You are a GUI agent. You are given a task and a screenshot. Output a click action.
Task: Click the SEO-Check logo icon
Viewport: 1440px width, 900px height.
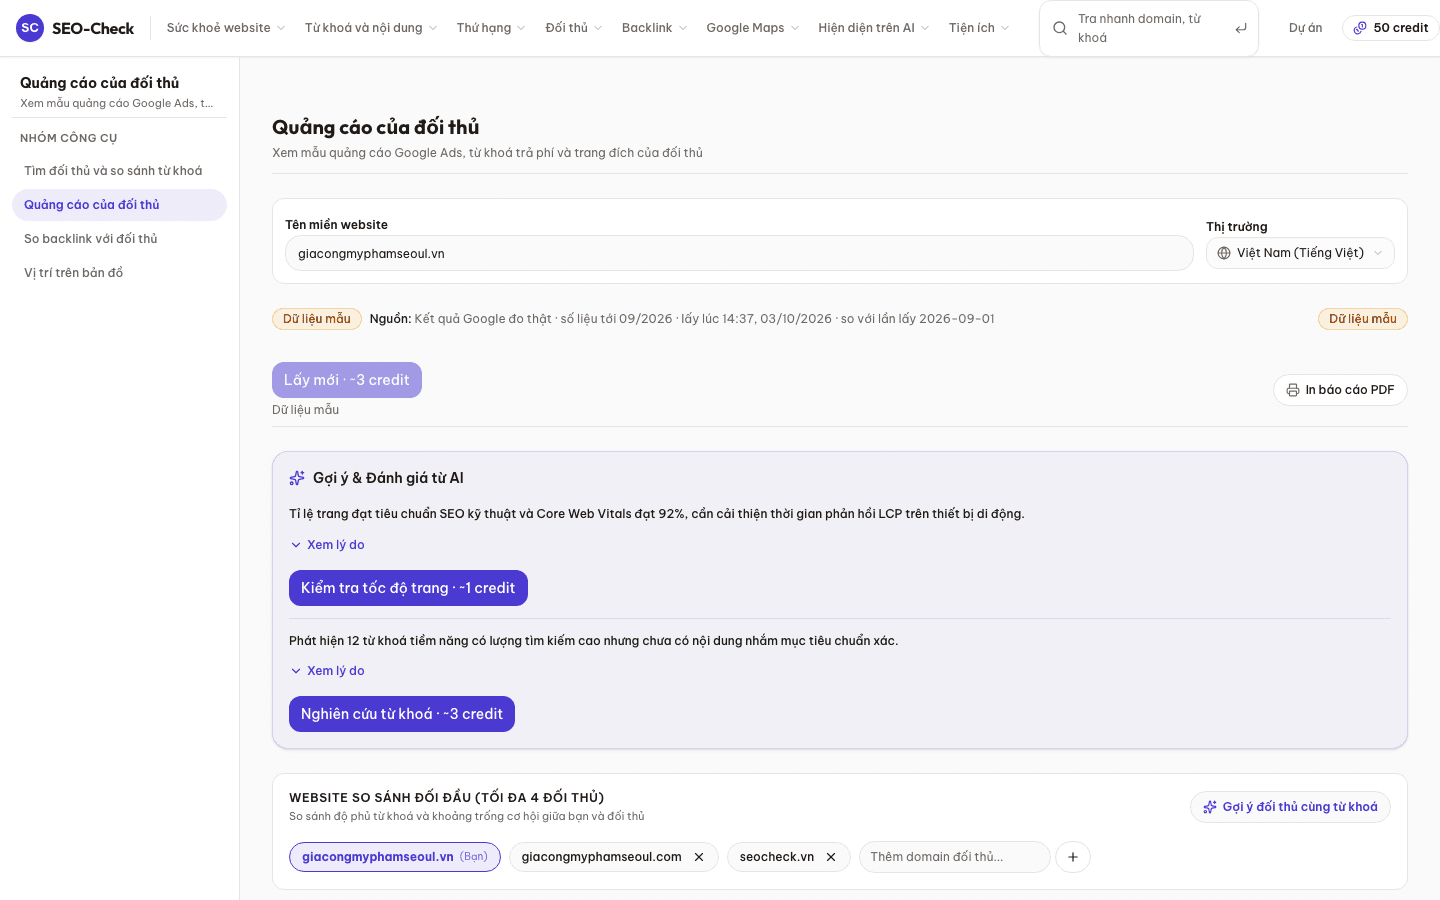[x=30, y=28]
